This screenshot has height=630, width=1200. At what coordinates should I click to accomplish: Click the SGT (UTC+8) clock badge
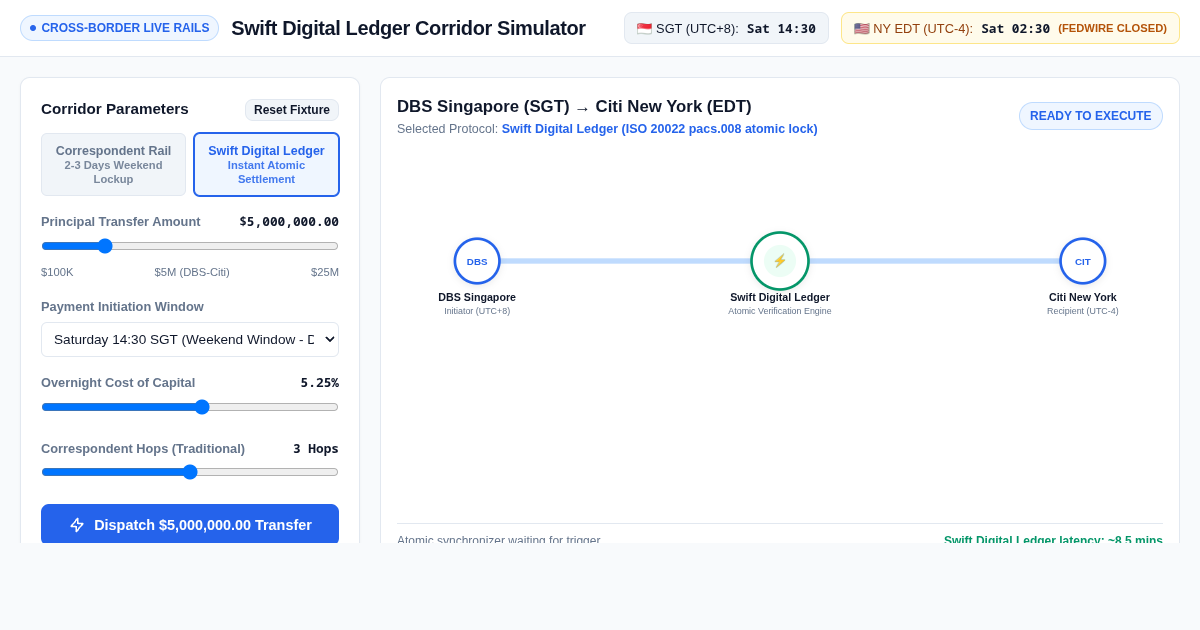pos(726,28)
